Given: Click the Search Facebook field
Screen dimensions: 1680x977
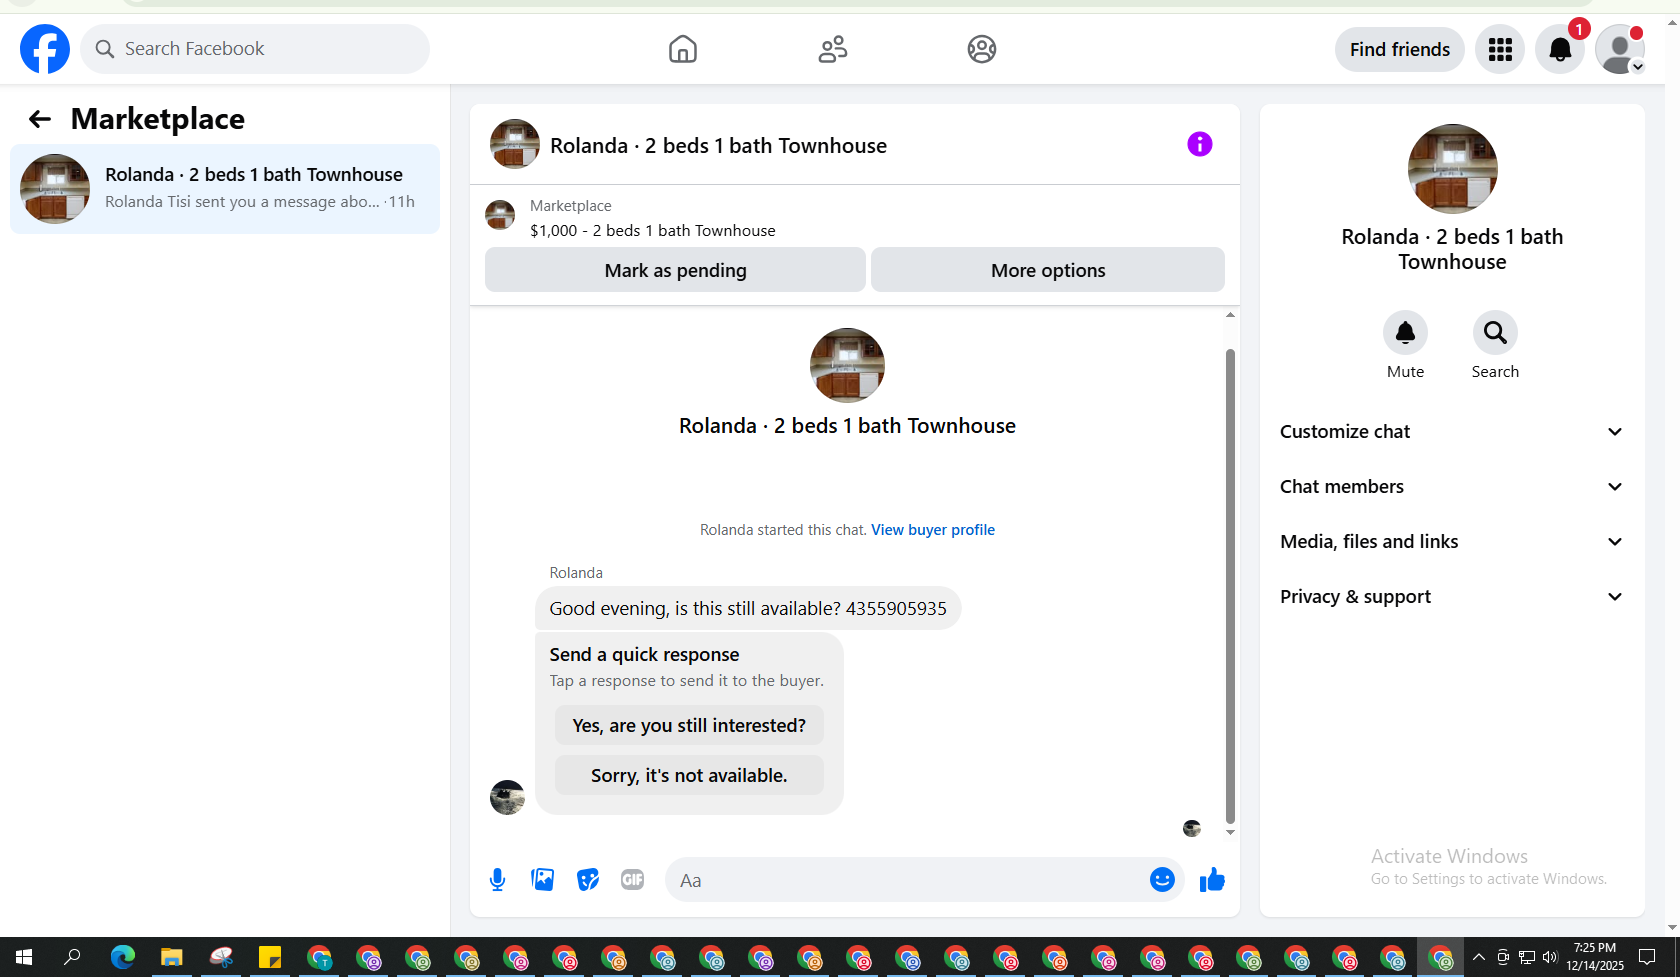Looking at the screenshot, I should (255, 49).
